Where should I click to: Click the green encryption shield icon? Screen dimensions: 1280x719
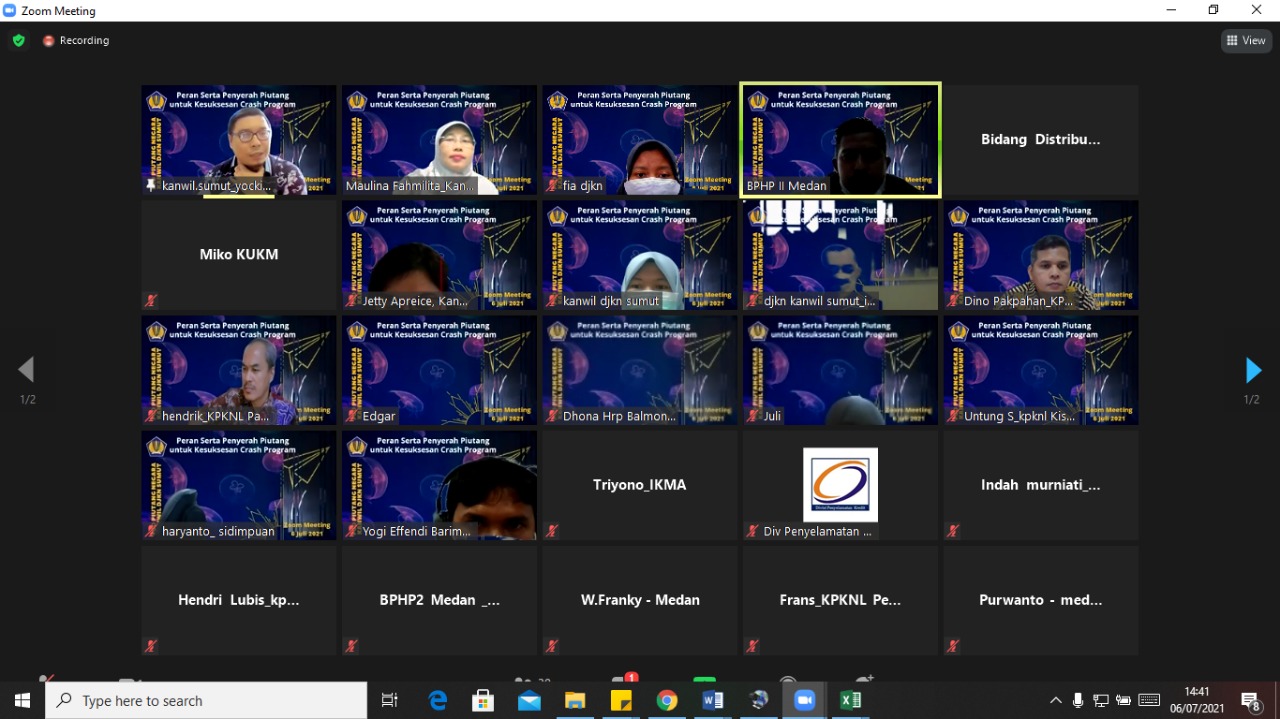point(18,41)
